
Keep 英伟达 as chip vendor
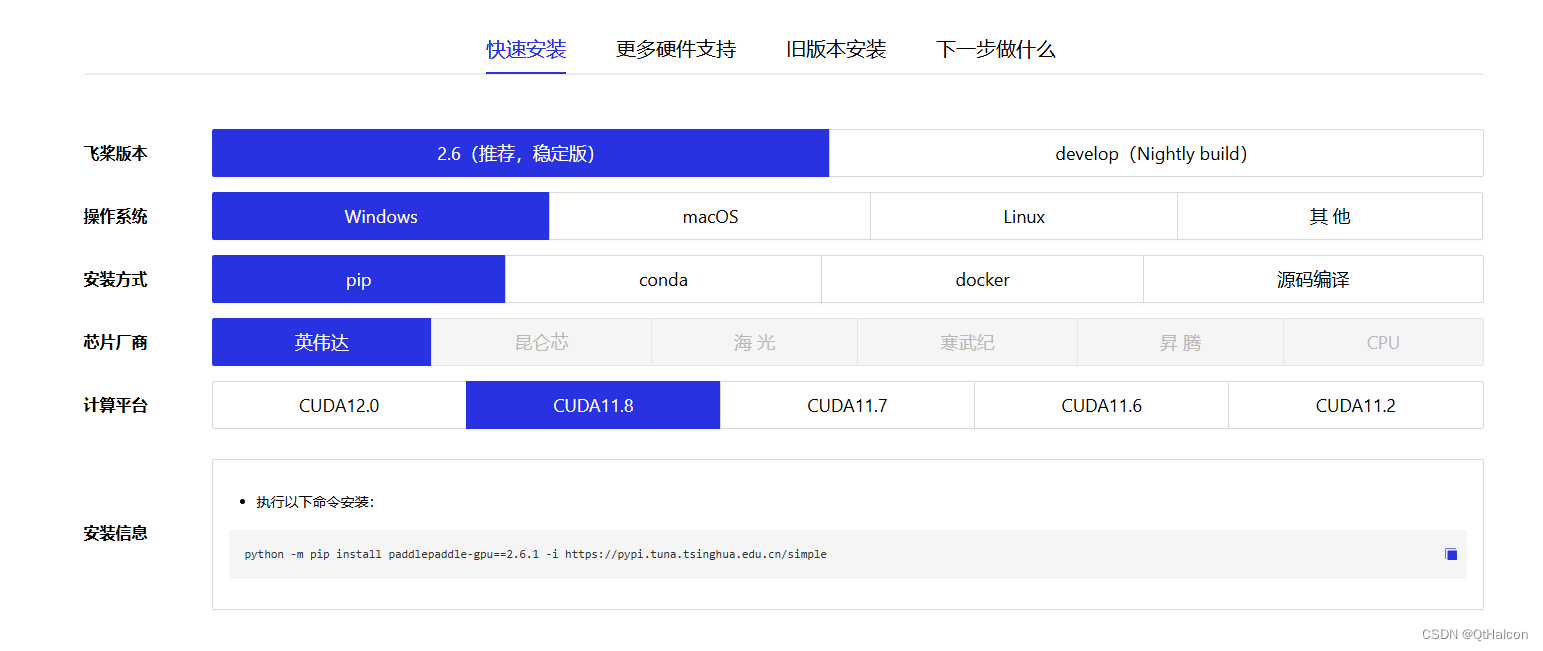321,342
